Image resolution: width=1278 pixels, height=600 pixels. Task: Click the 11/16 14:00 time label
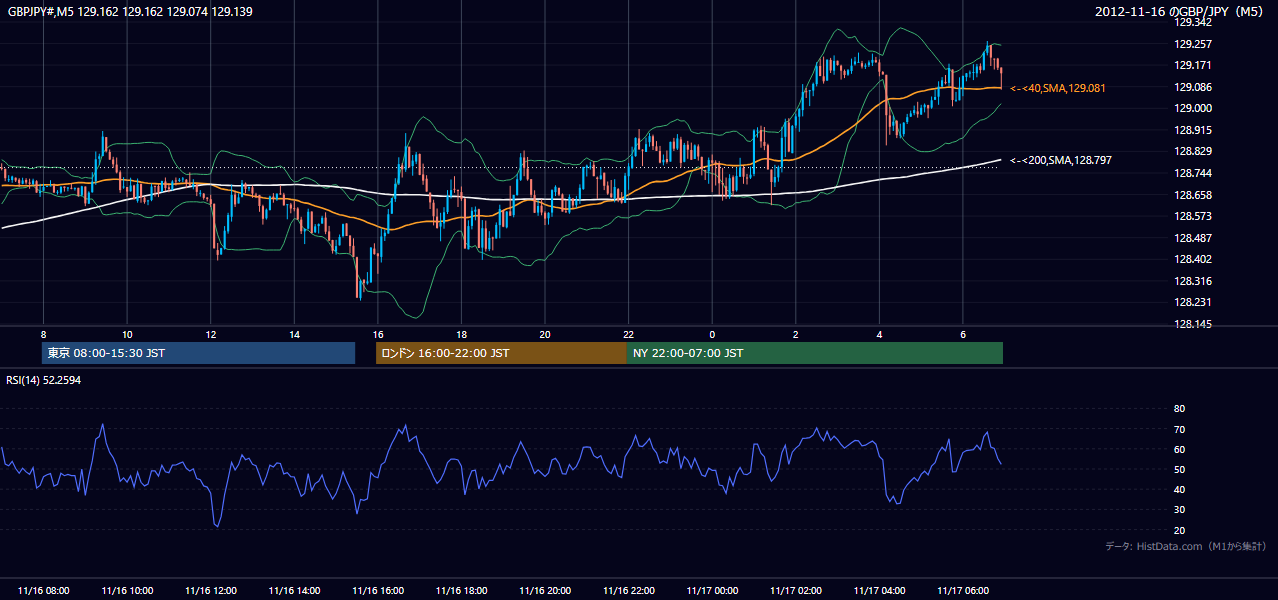(294, 591)
